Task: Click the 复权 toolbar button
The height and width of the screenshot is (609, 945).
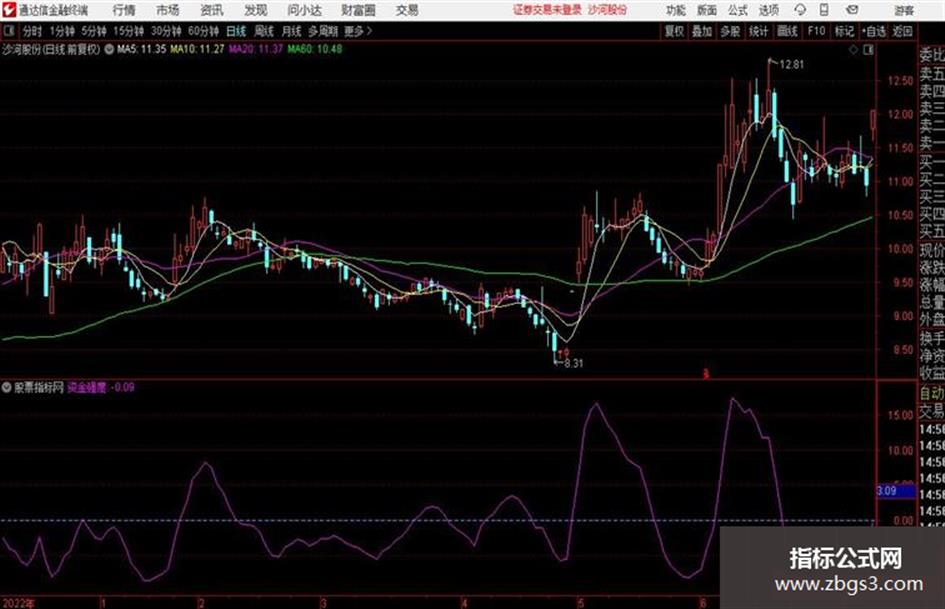Action: (674, 31)
